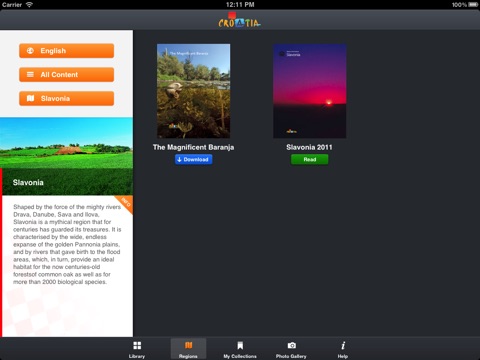
Task: Click the globe icon on the English button
Action: coord(30,51)
